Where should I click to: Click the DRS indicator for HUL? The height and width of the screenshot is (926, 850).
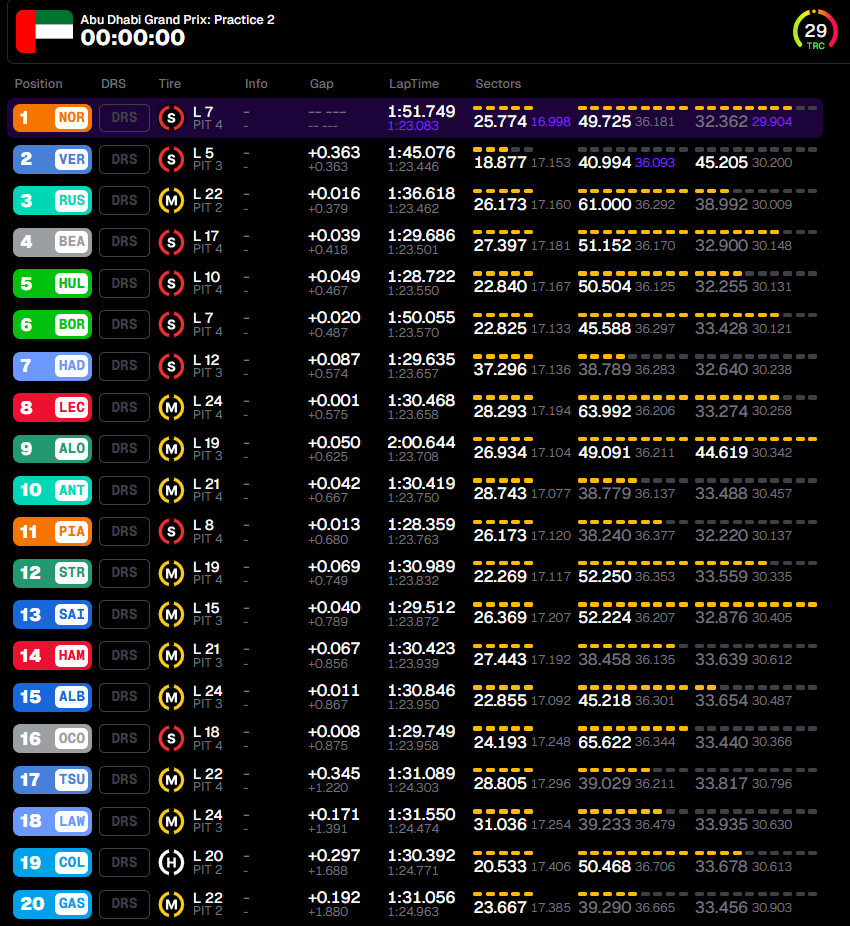[x=124, y=283]
